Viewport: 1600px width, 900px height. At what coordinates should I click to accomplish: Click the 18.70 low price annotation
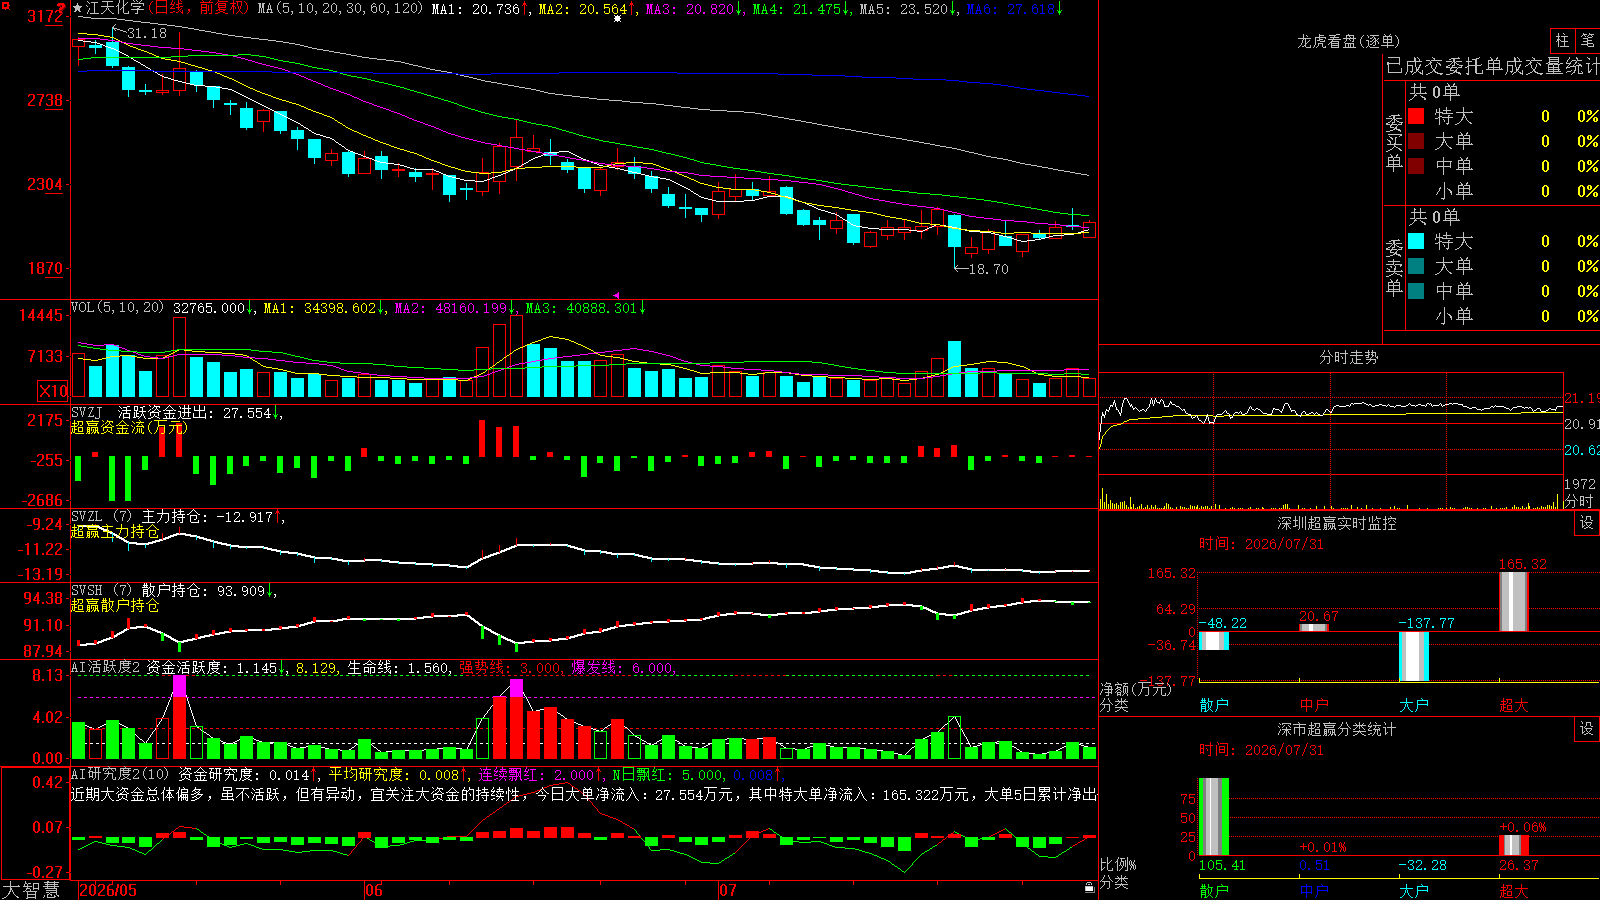click(x=989, y=269)
